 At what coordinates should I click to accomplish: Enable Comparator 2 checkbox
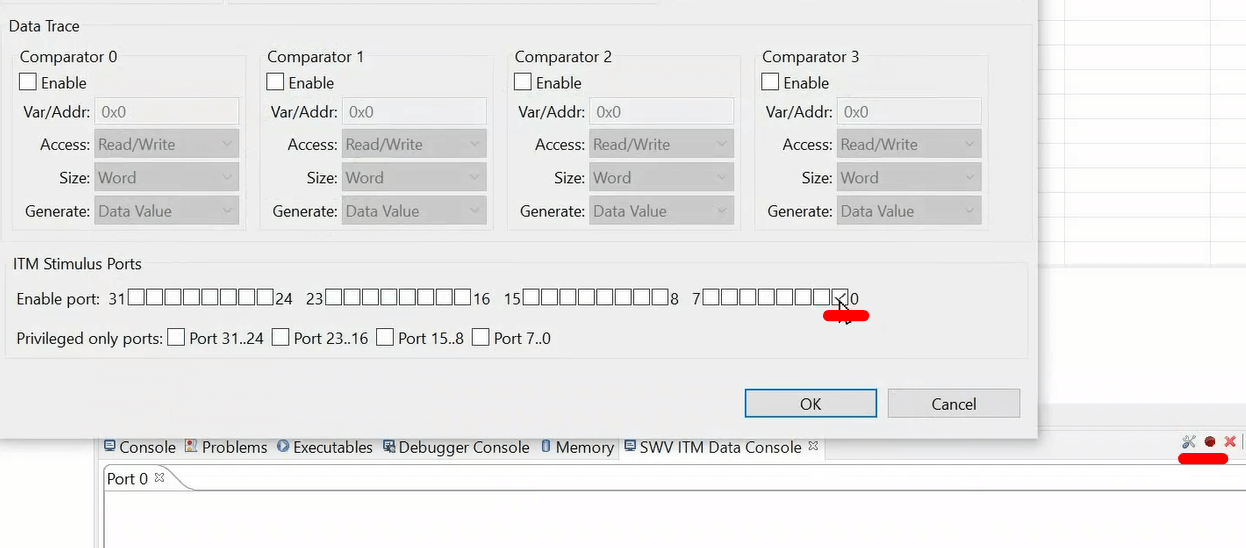coord(523,82)
